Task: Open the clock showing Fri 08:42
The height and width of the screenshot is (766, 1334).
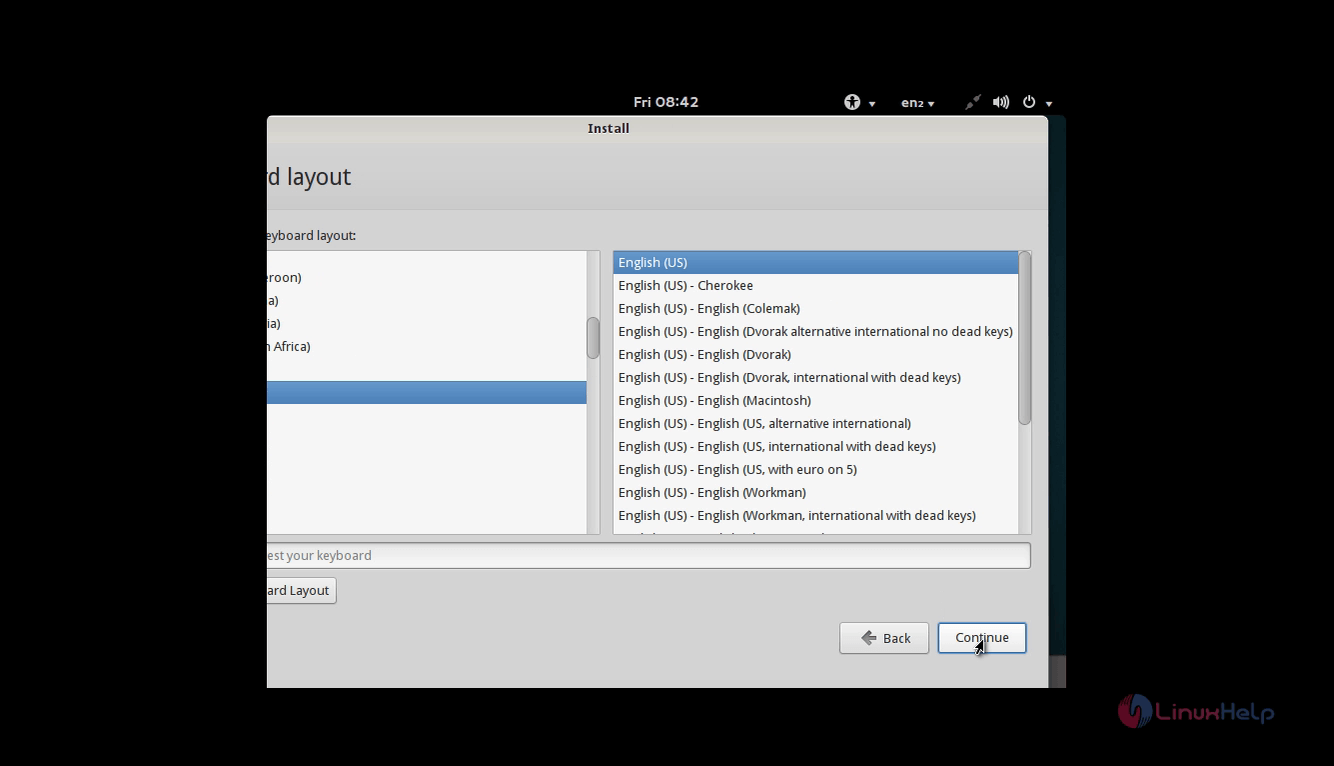Action: pyautogui.click(x=666, y=102)
